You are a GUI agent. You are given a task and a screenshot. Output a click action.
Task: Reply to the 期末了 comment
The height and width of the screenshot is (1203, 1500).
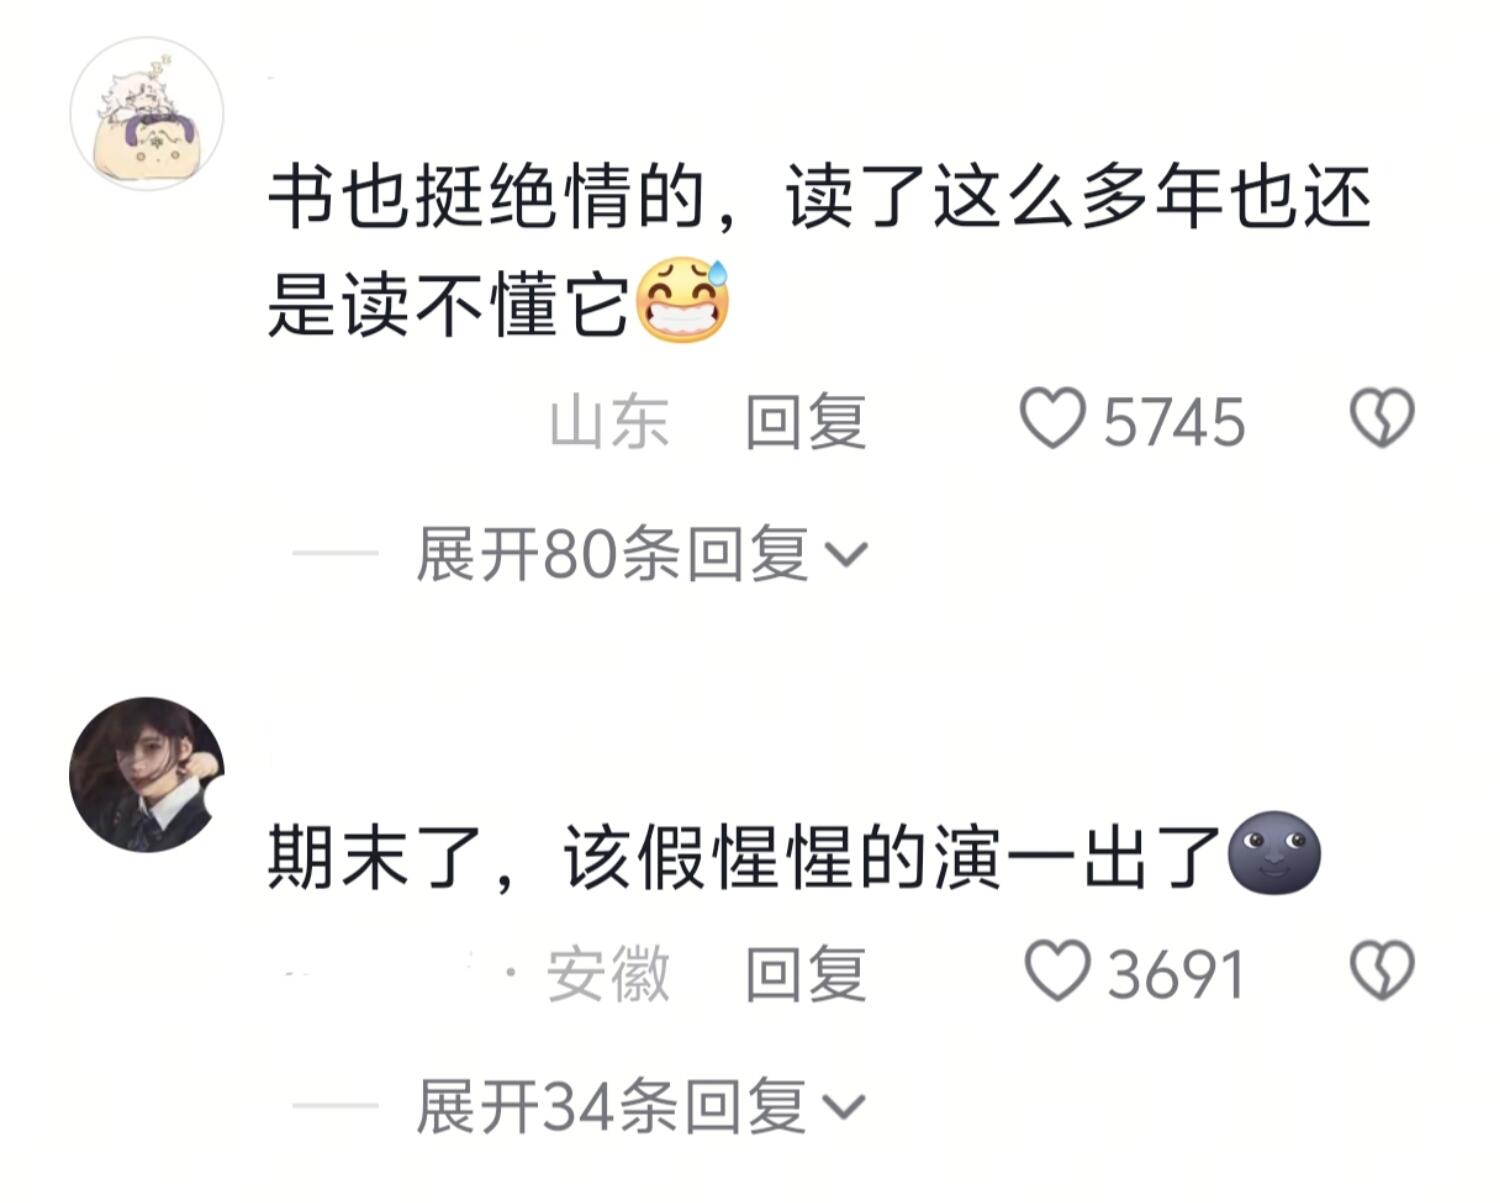pyautogui.click(x=805, y=974)
